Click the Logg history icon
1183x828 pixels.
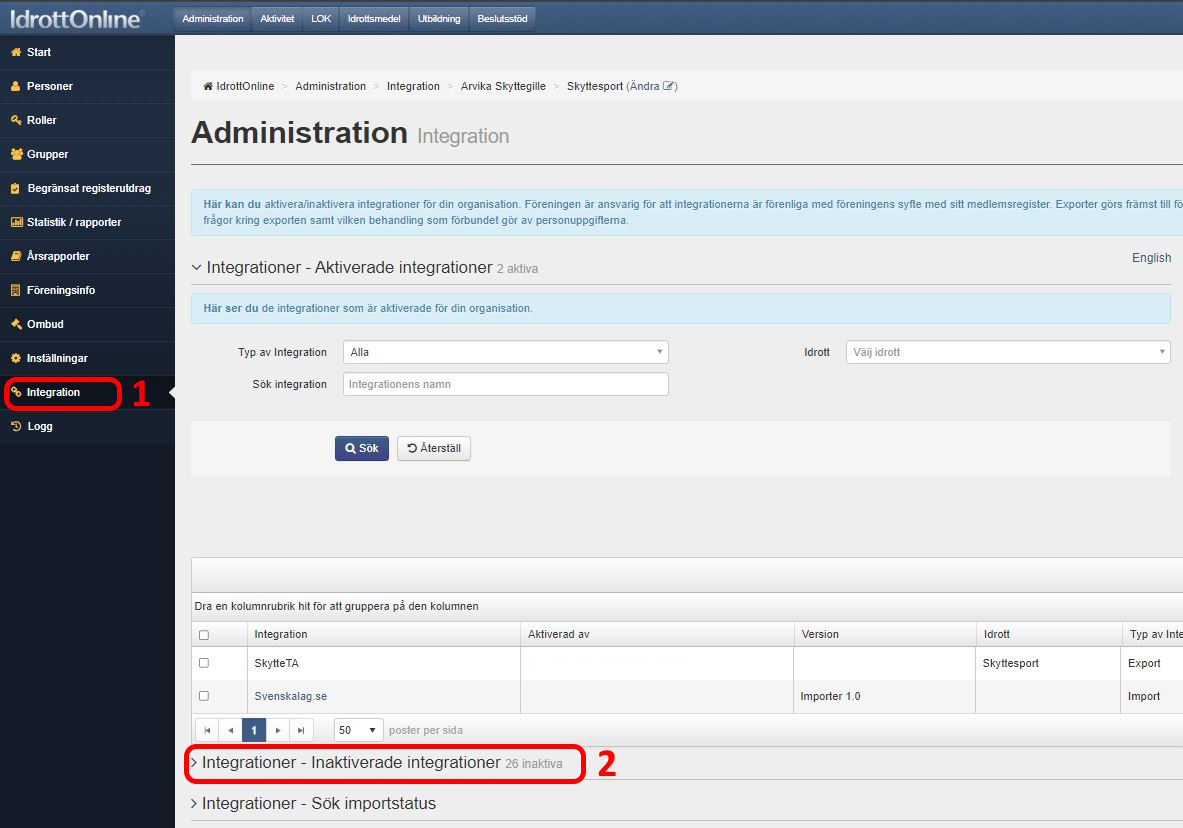pyautogui.click(x=16, y=426)
